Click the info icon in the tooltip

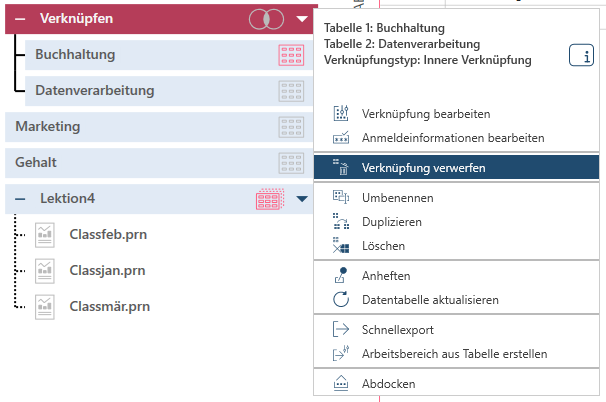581,57
